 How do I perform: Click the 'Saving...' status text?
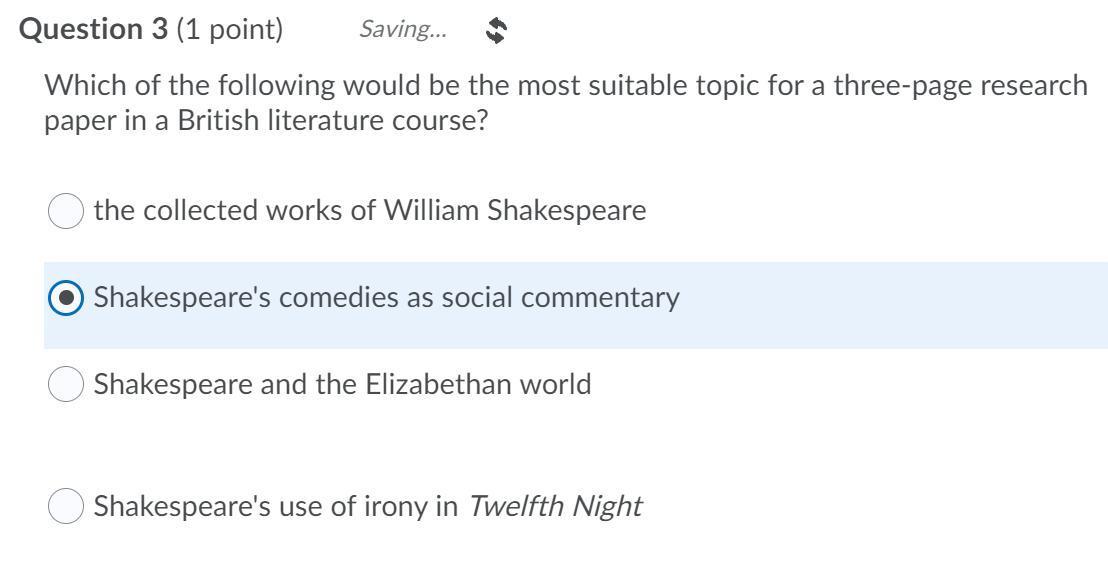(x=403, y=31)
